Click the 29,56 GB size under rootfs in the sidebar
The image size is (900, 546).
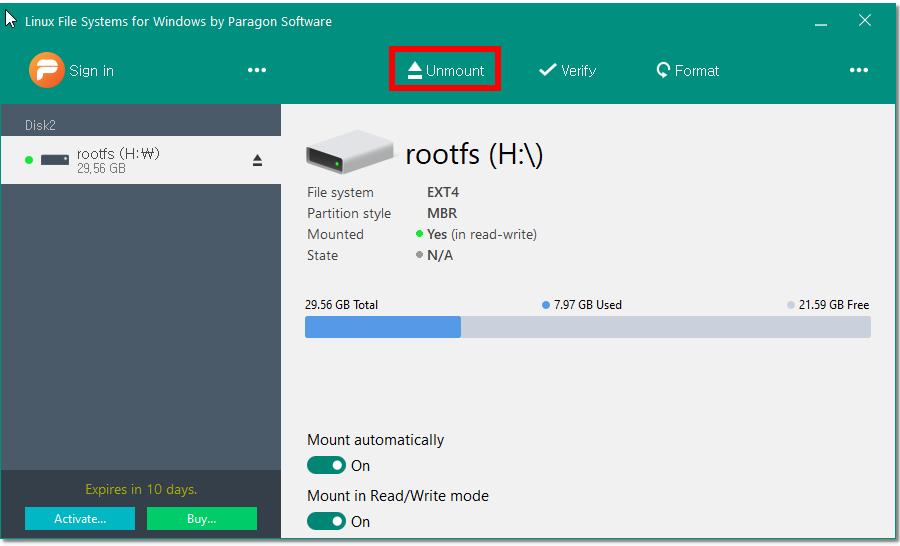tap(101, 169)
